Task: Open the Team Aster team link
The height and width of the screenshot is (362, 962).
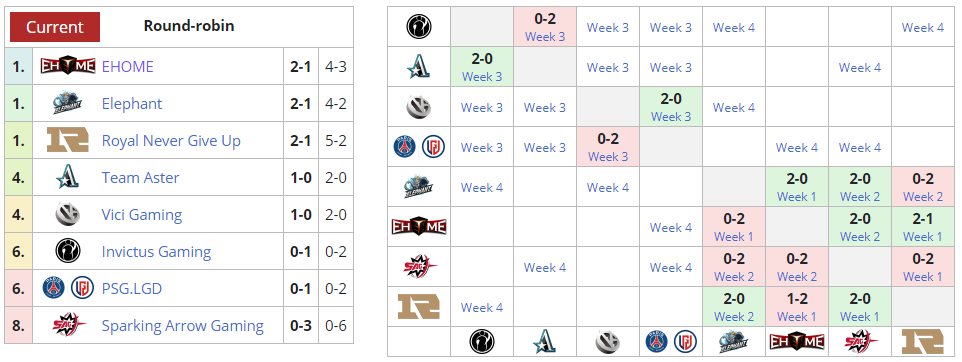Action: click(x=140, y=178)
